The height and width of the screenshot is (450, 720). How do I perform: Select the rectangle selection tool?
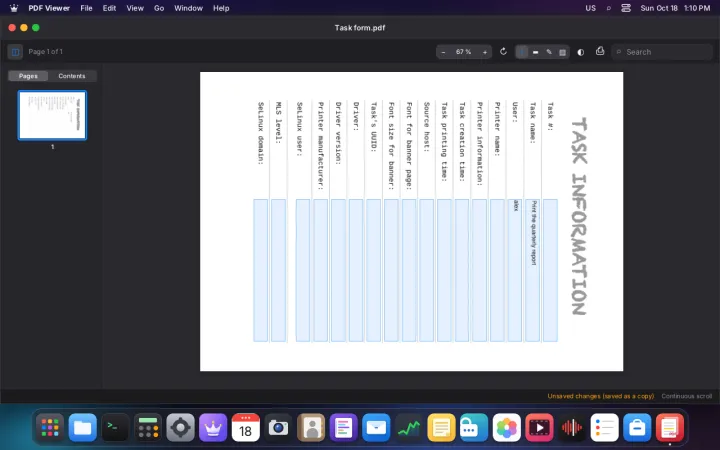562,52
